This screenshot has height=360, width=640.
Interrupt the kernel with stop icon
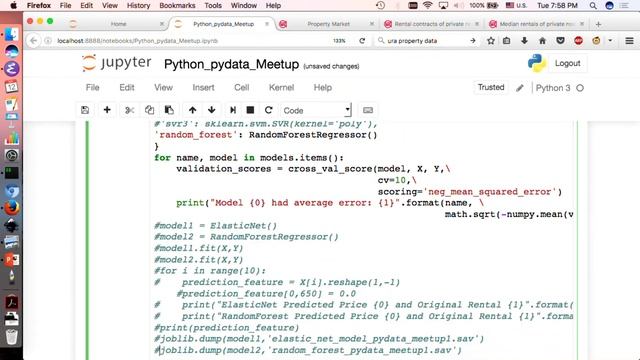coord(250,110)
